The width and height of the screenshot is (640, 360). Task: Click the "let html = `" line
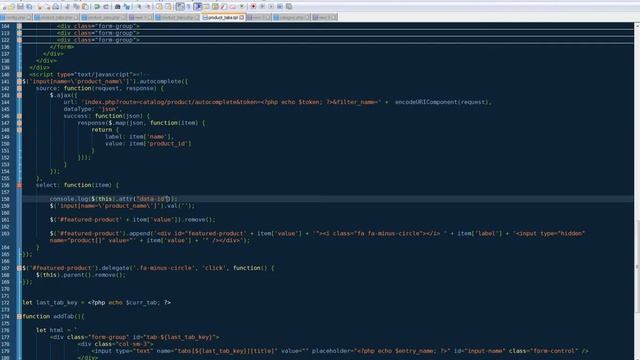[x=56, y=330]
